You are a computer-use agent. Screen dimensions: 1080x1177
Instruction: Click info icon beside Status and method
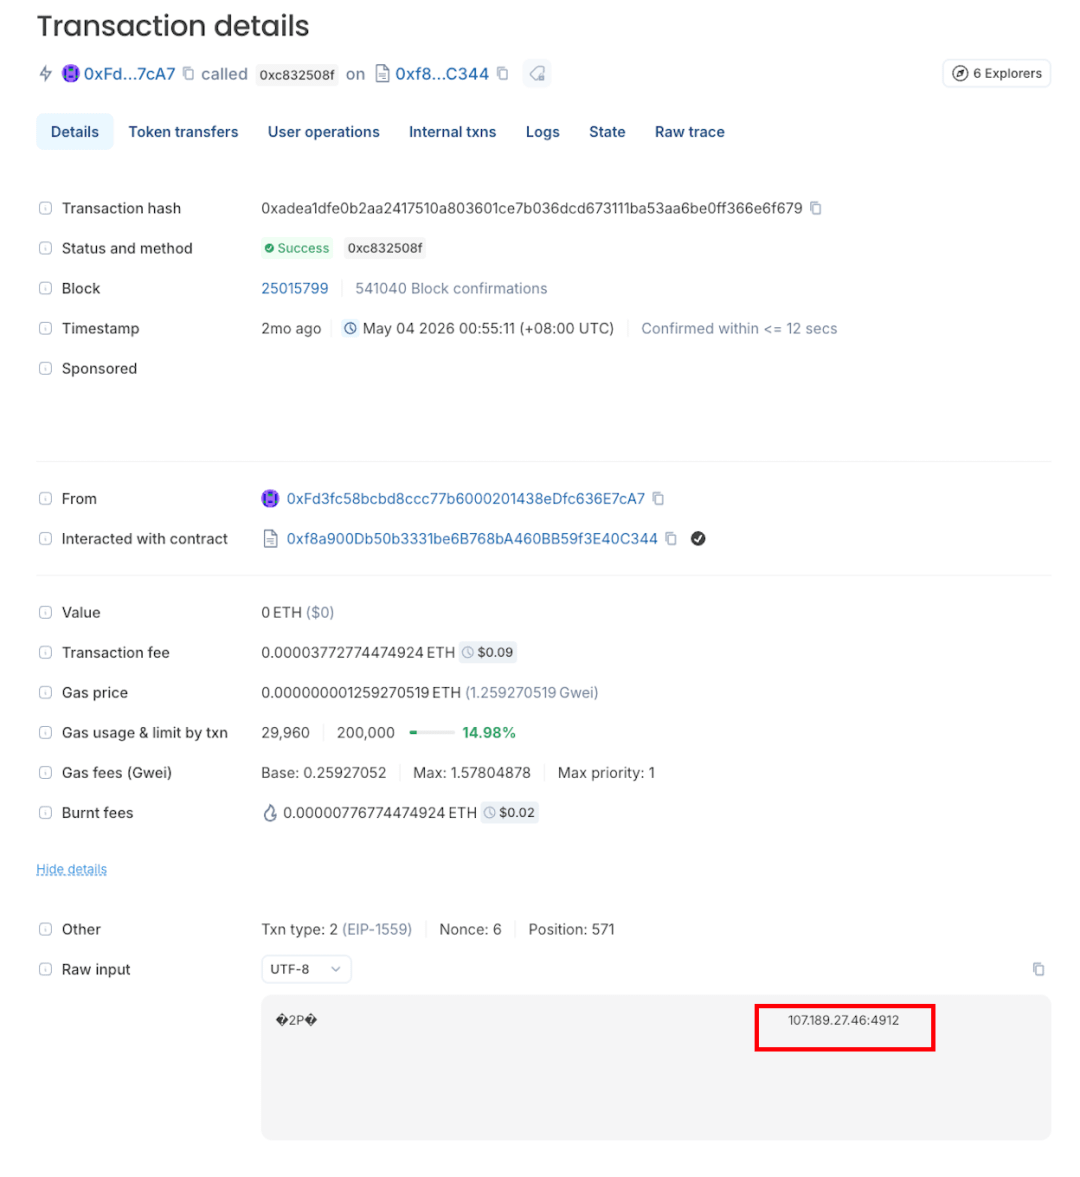click(46, 248)
